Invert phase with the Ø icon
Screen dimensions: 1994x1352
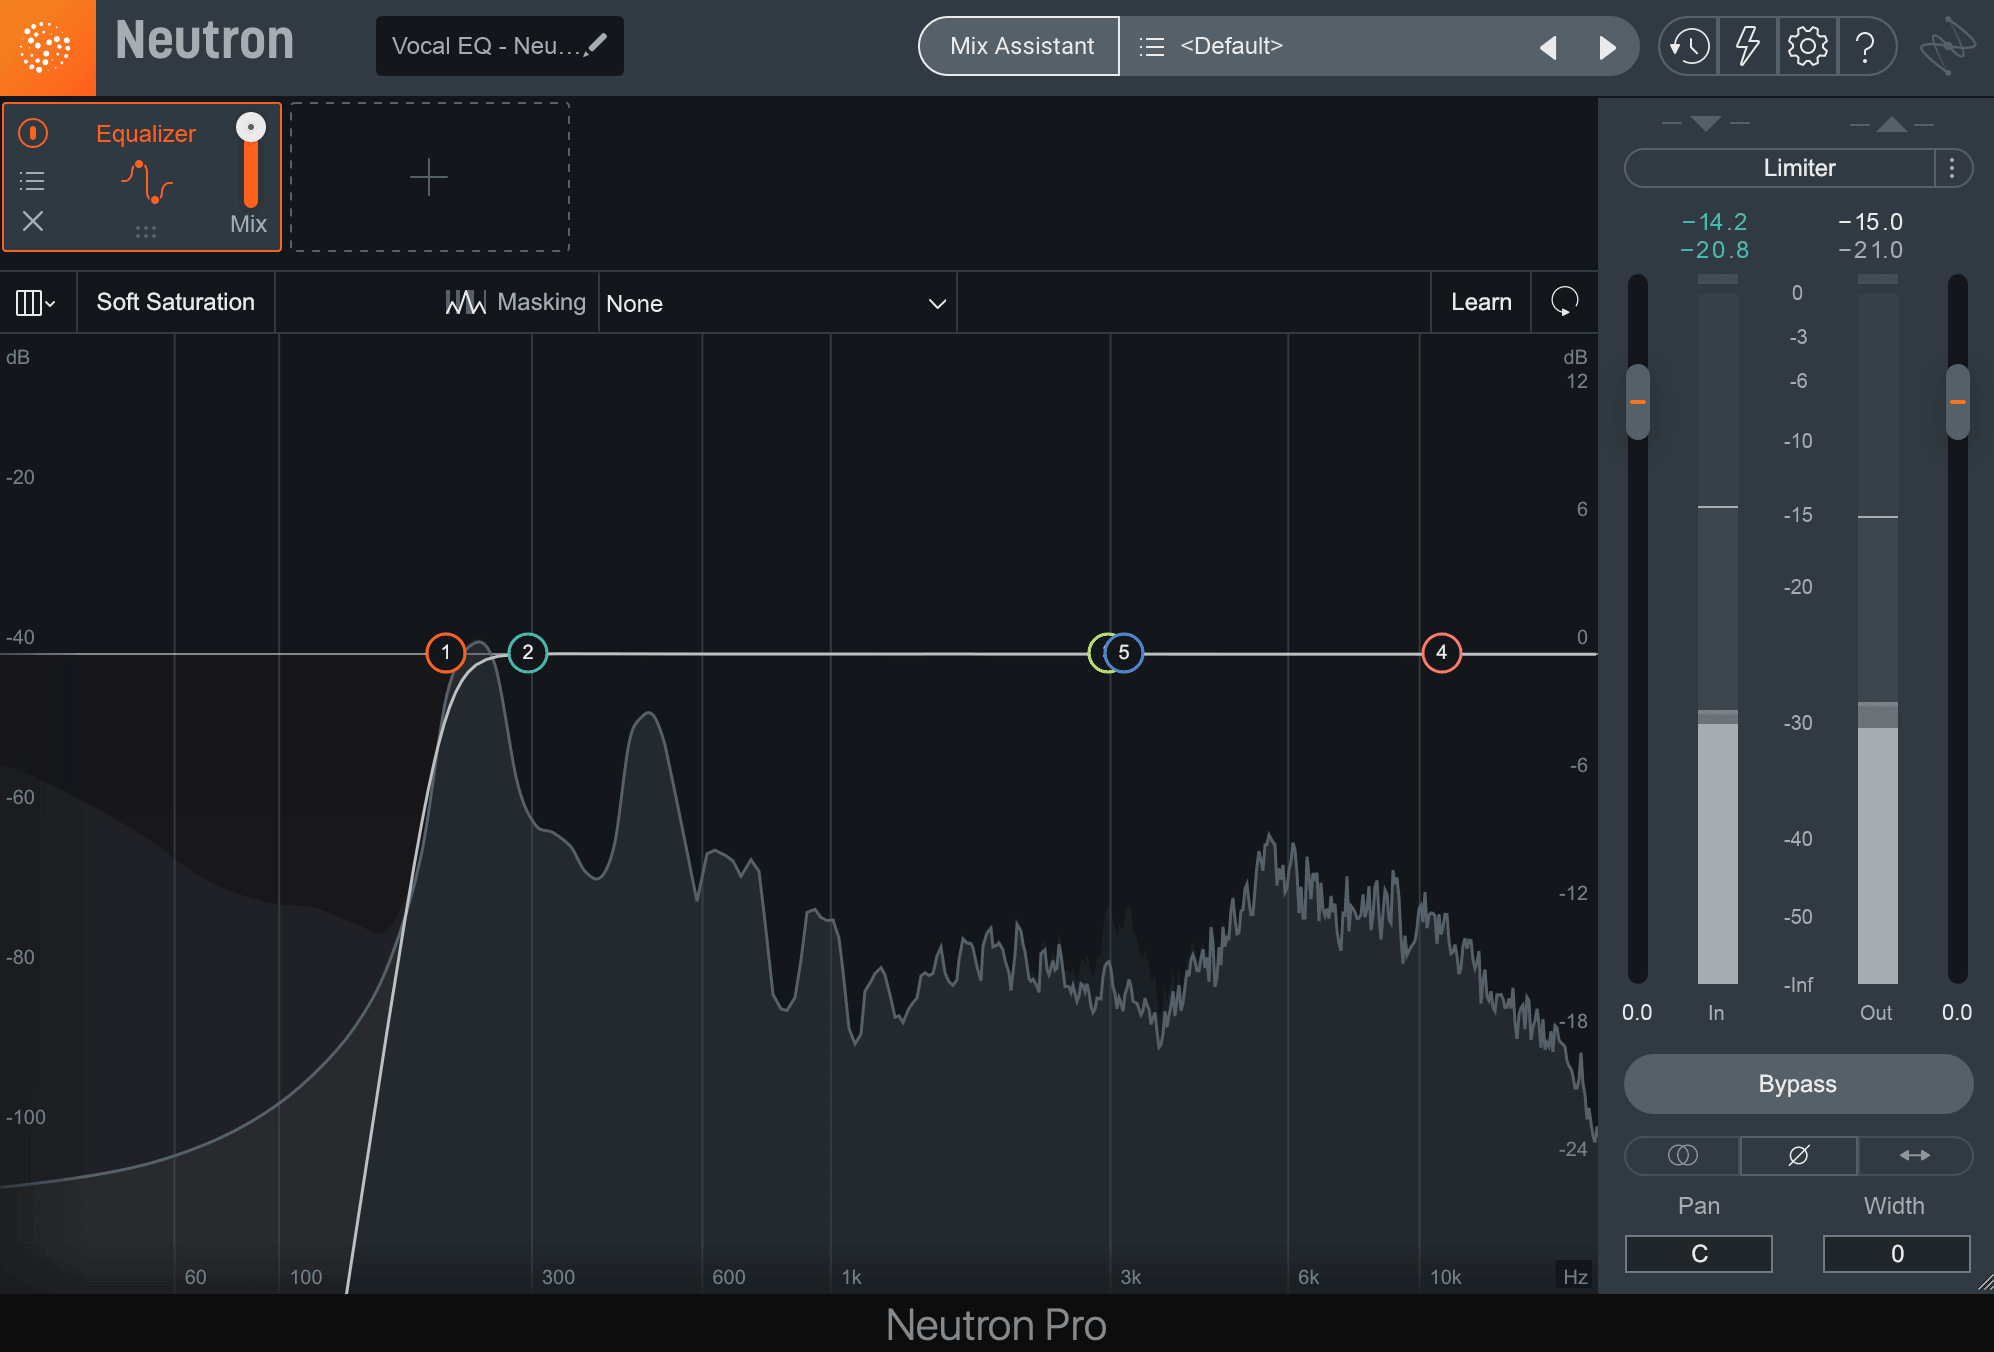[1798, 1156]
